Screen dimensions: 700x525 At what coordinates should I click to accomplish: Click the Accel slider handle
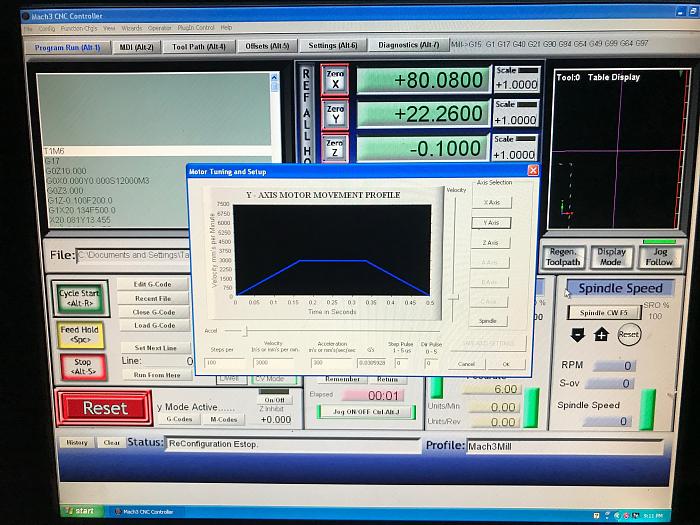coord(246,329)
